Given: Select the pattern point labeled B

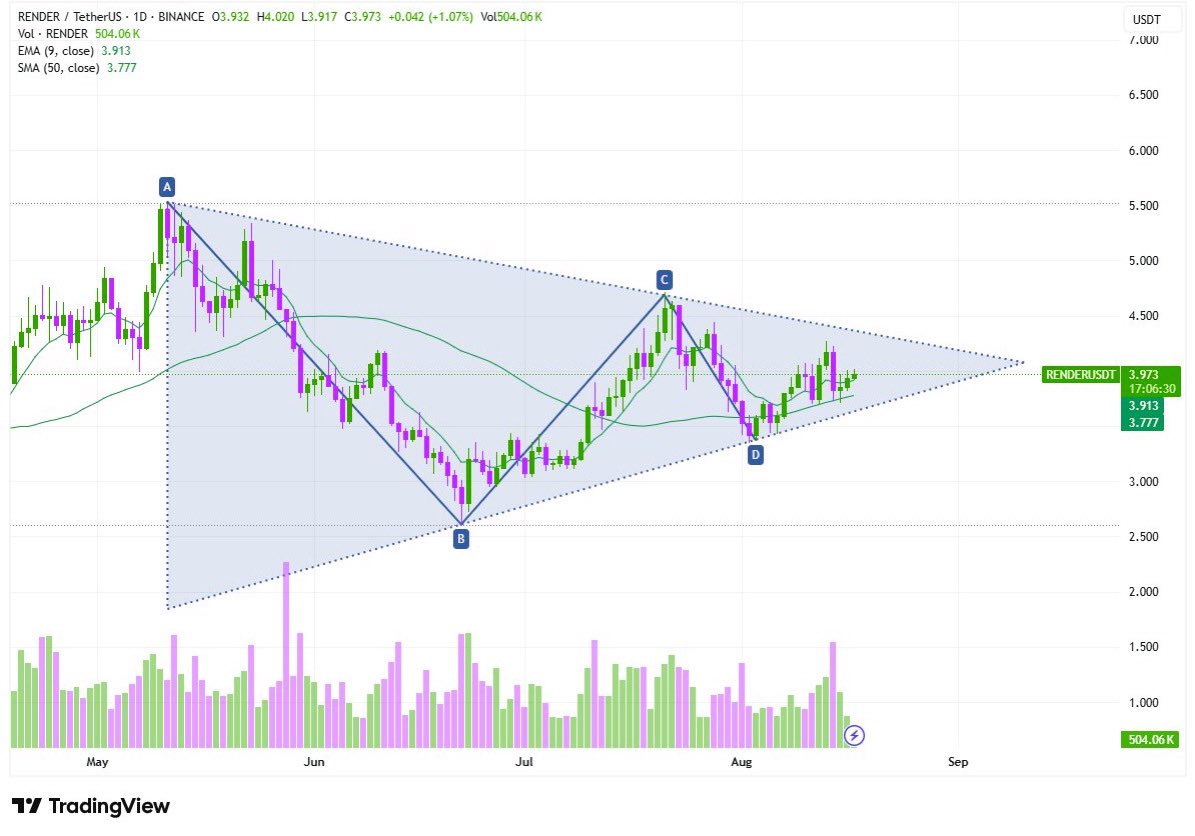Looking at the screenshot, I should pos(460,540).
